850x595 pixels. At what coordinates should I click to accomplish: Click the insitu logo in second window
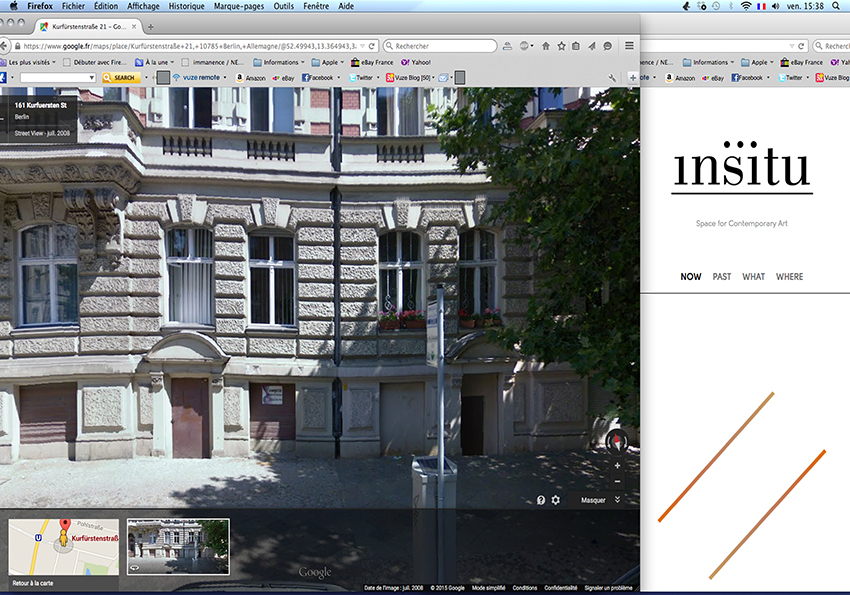pos(742,166)
